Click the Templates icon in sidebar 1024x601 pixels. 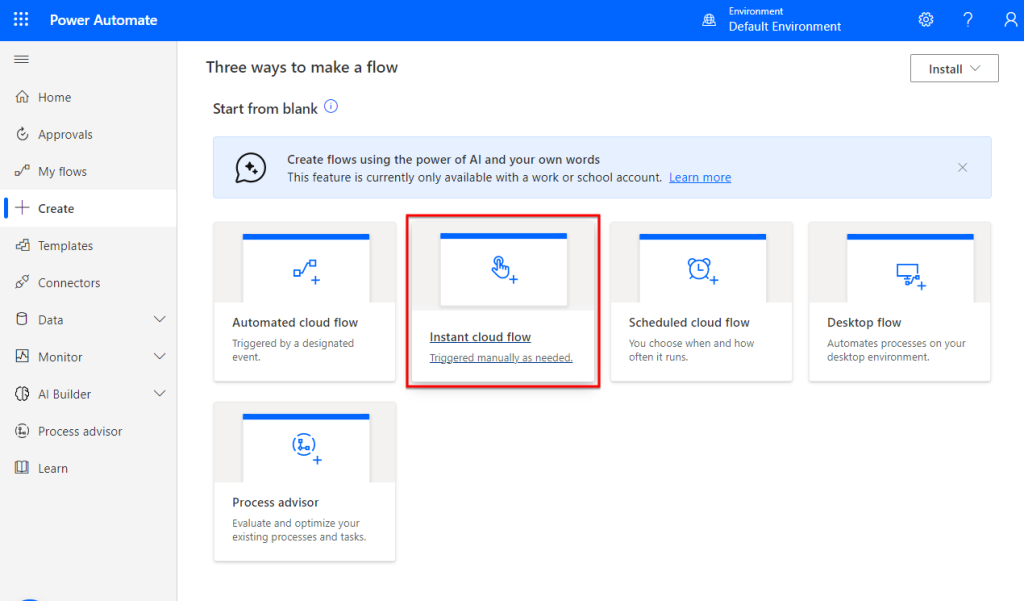[x=22, y=245]
